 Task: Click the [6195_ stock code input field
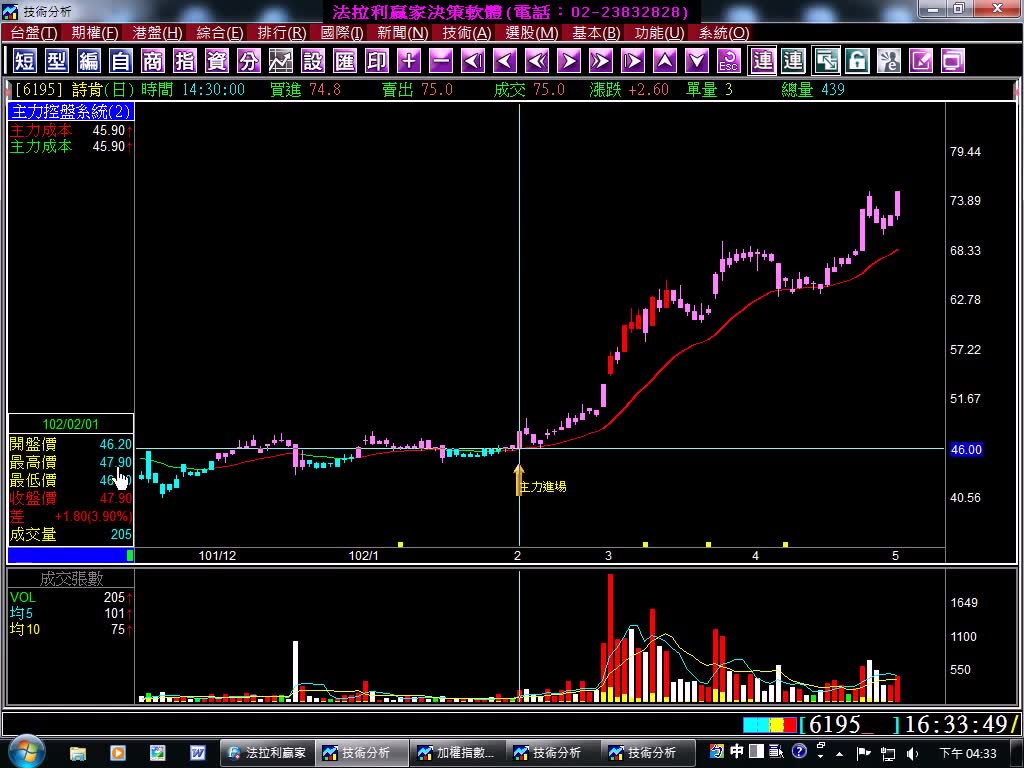(849, 724)
